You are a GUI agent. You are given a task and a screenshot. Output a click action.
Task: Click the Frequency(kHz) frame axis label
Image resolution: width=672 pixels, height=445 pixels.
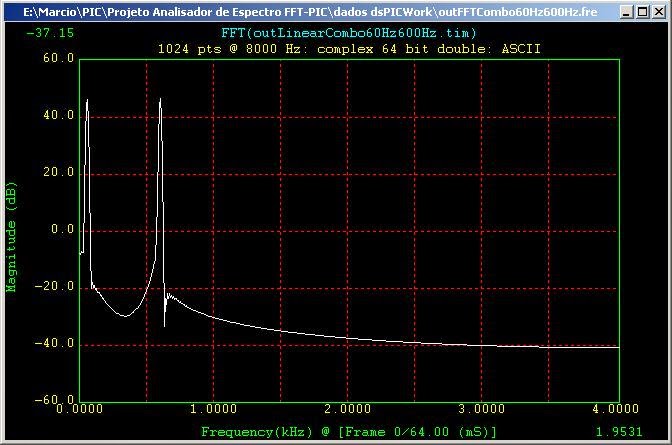[x=348, y=432]
